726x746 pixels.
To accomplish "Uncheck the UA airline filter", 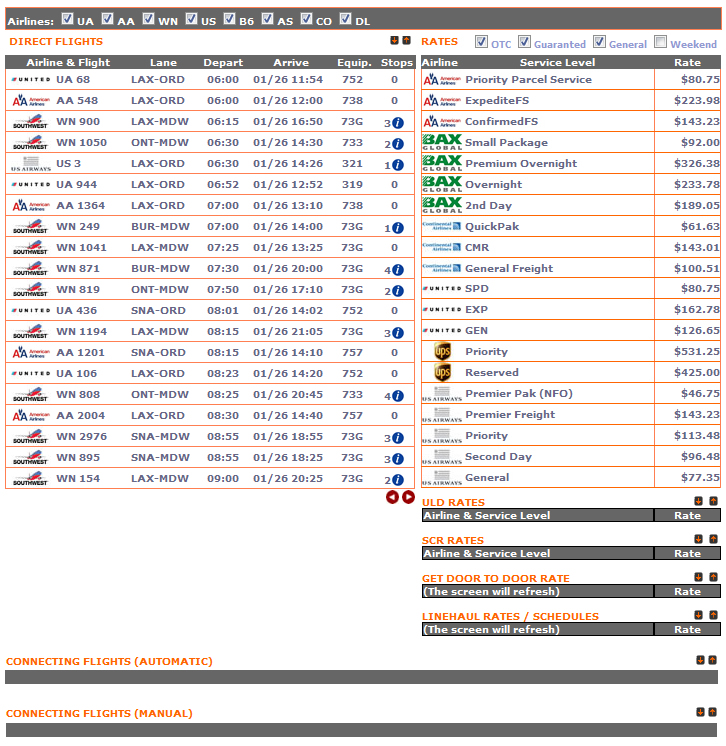I will point(67,19).
